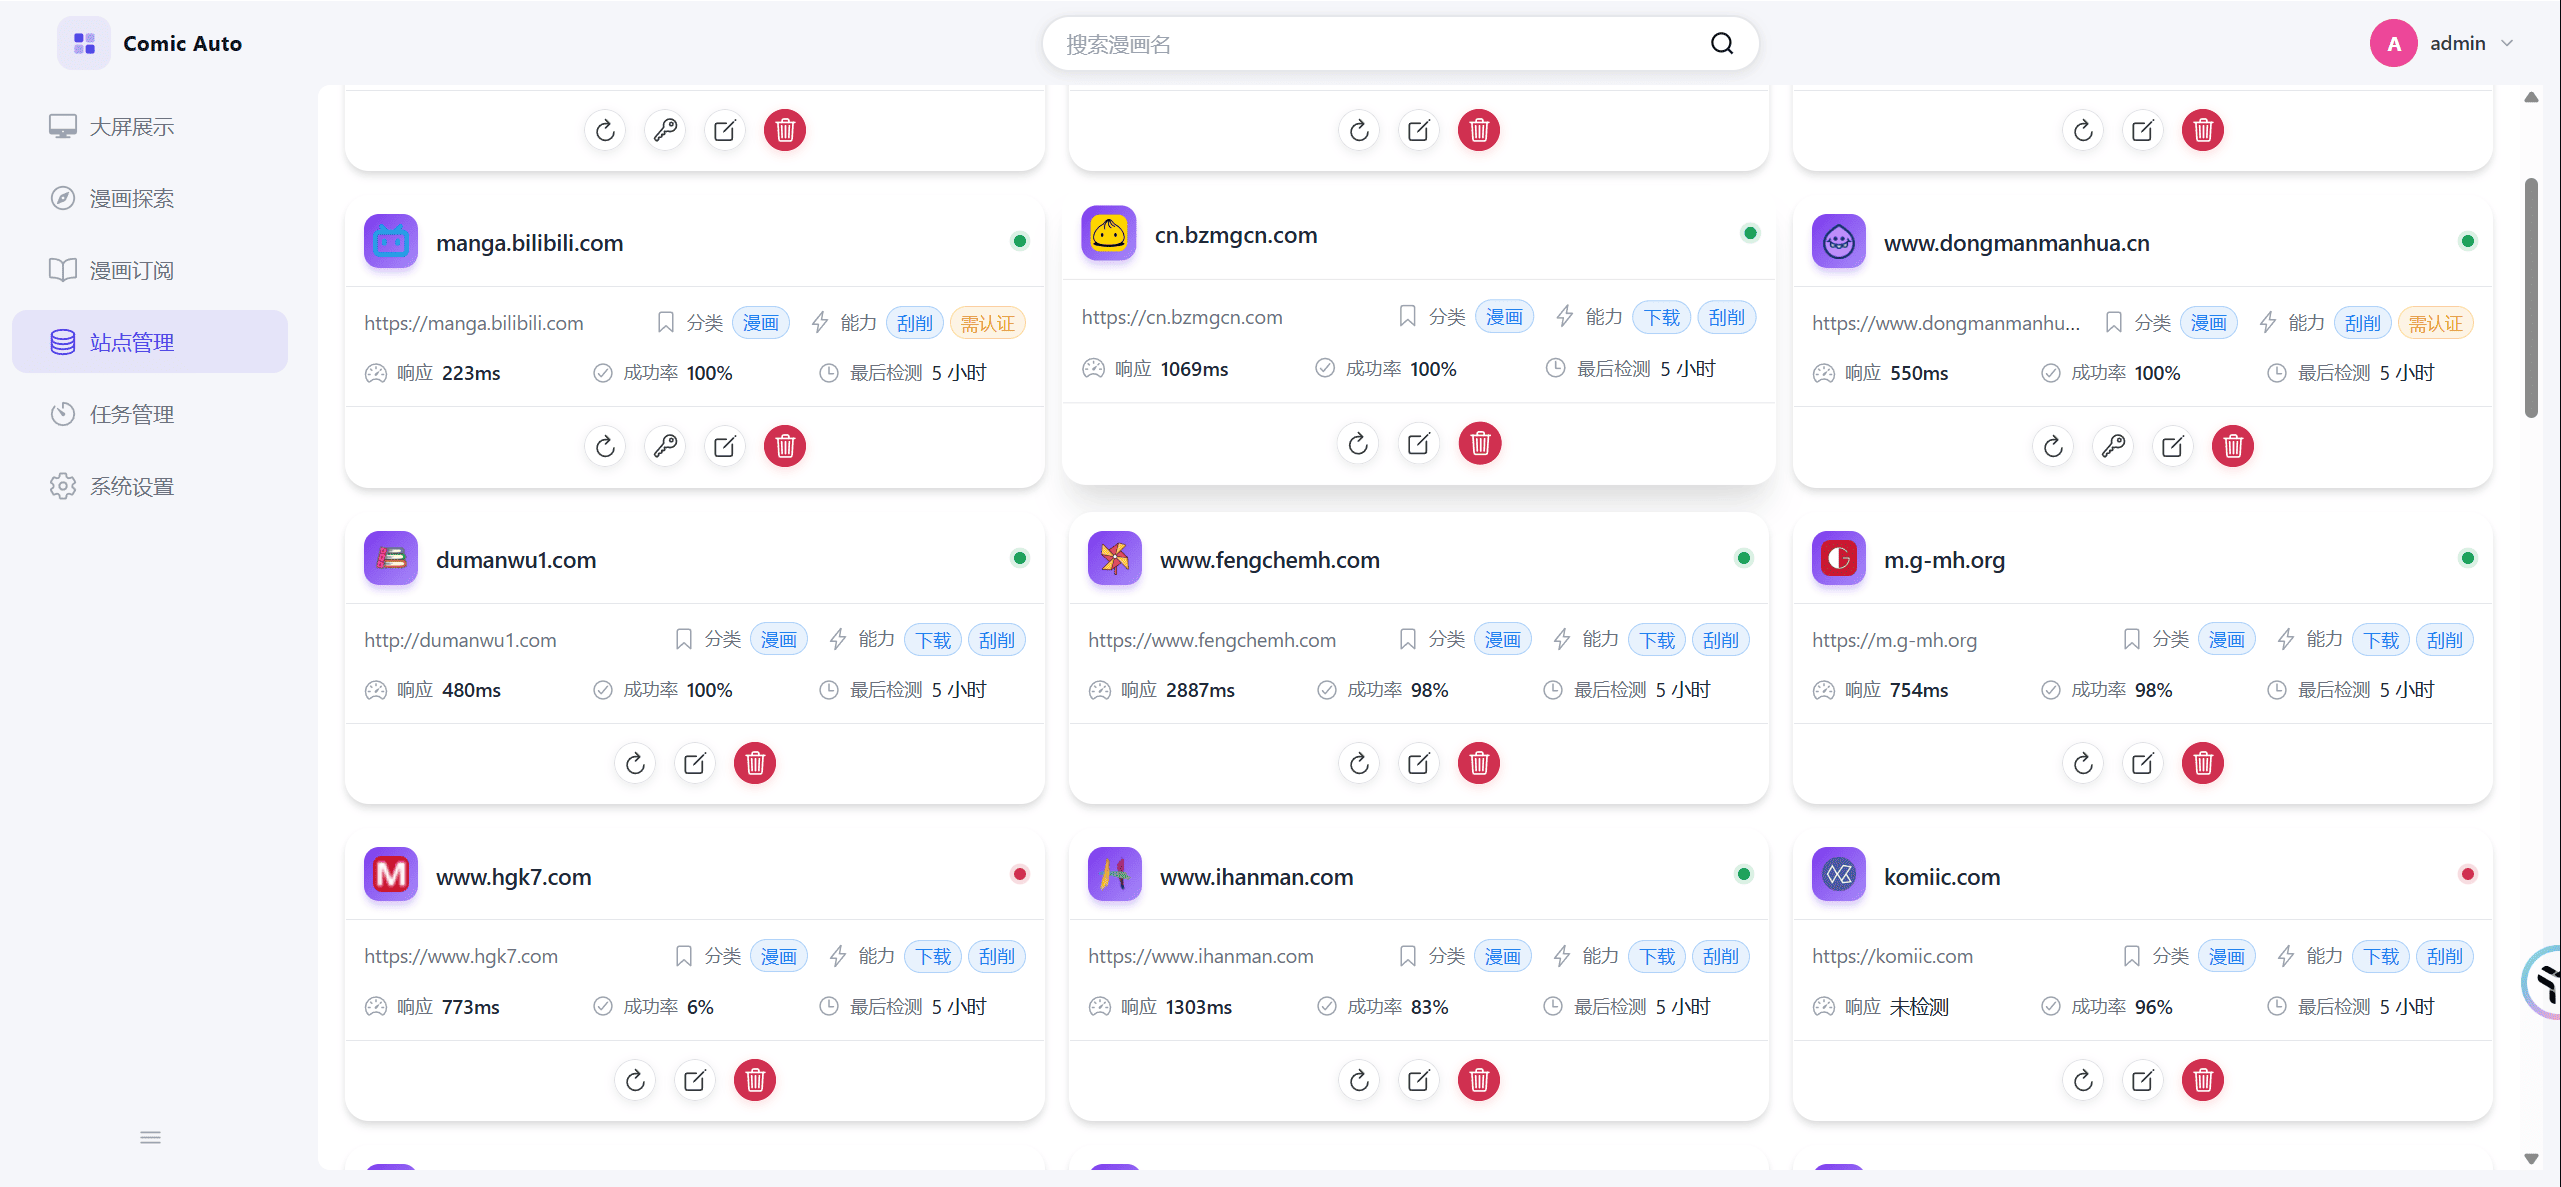Refresh the dumanwu1.com site check
The width and height of the screenshot is (2561, 1187).
pyautogui.click(x=635, y=763)
